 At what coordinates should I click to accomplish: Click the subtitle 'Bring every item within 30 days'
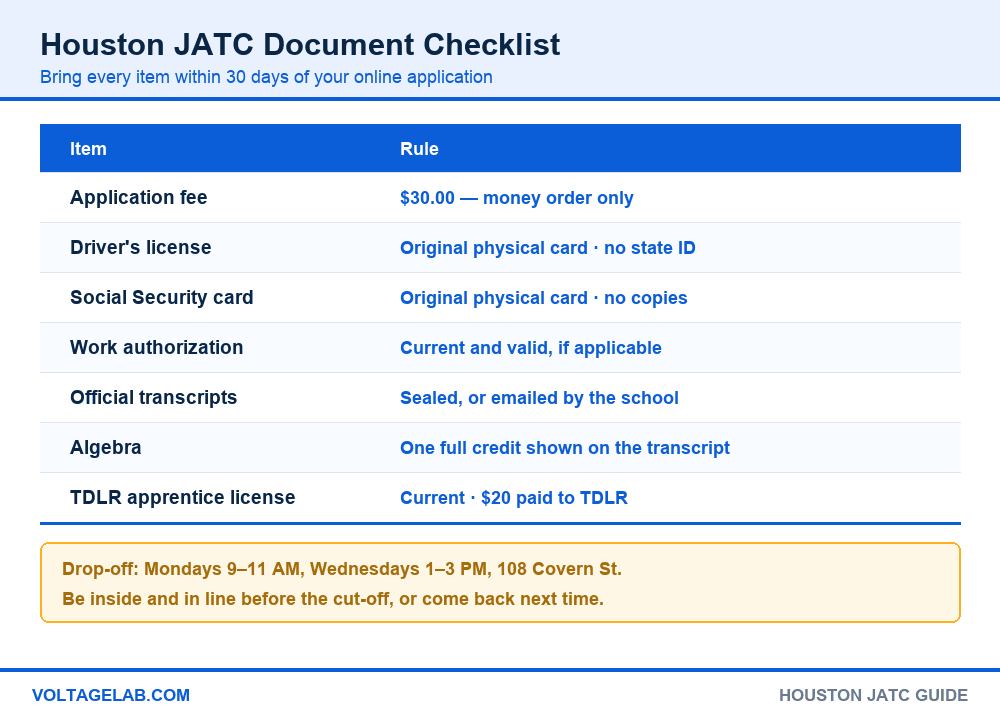pyautogui.click(x=266, y=77)
